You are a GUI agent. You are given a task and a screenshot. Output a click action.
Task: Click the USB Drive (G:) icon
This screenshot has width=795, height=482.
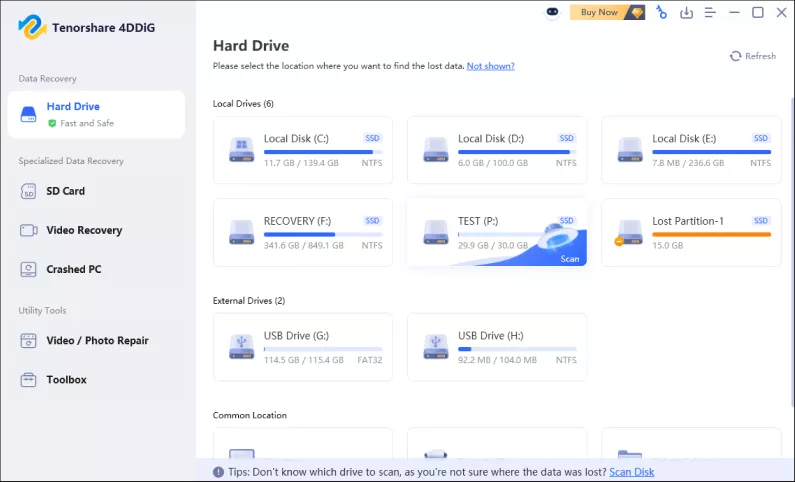point(241,347)
